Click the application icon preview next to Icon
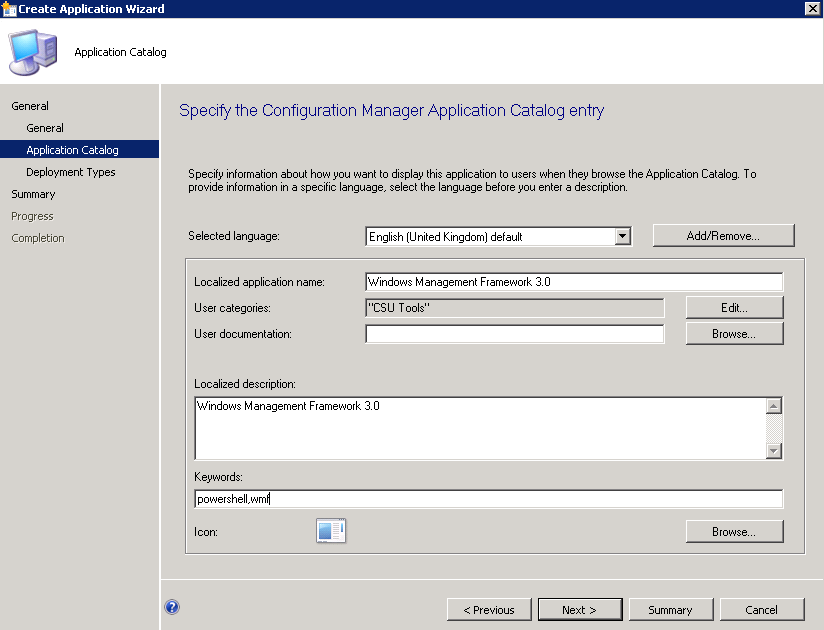This screenshot has width=824, height=630. click(331, 531)
